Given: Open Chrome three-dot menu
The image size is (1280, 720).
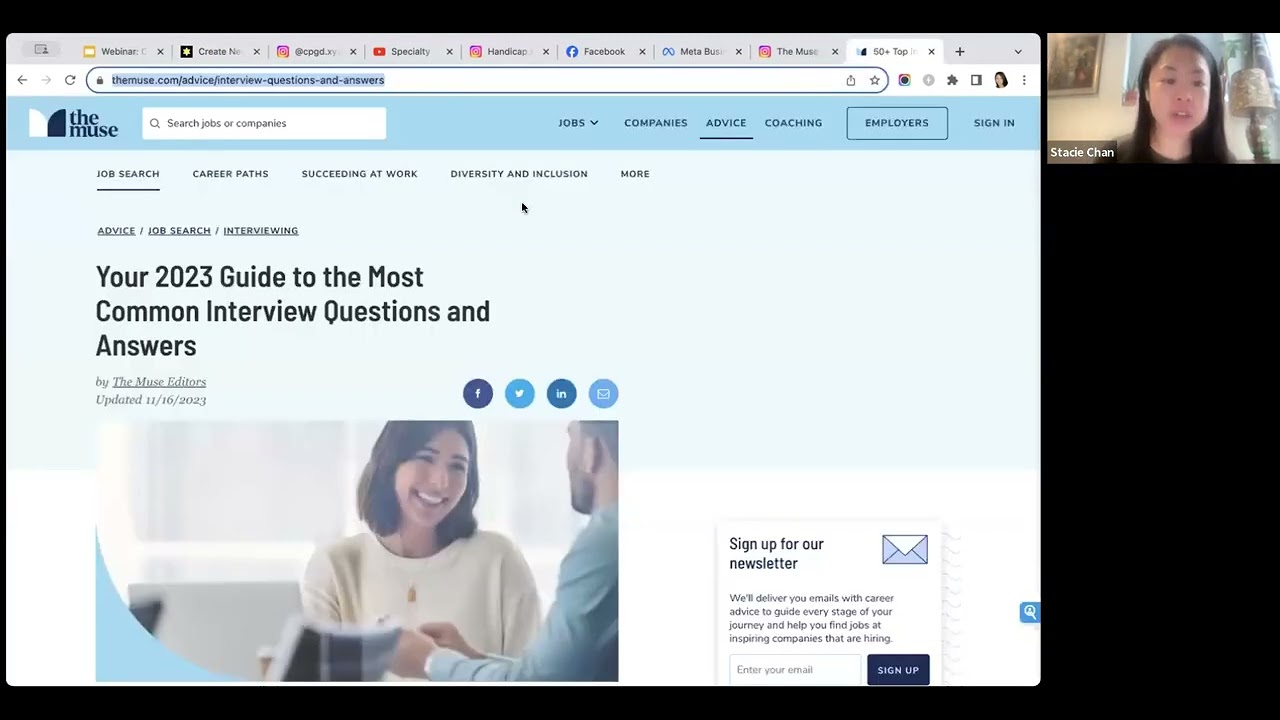Looking at the screenshot, I should [1024, 80].
